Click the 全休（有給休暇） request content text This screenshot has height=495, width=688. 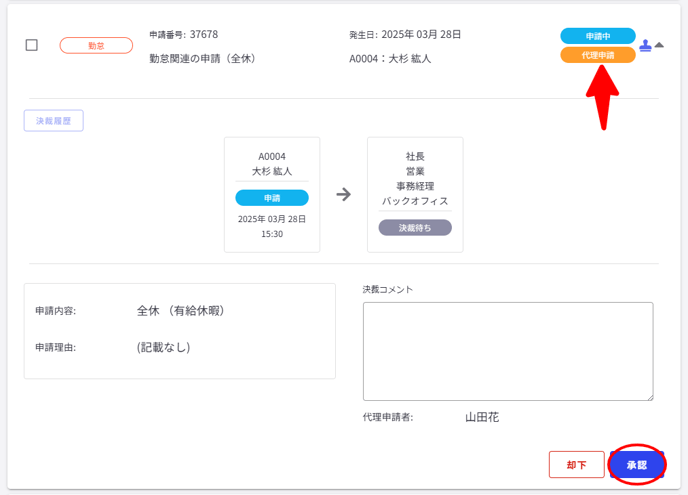point(181,311)
